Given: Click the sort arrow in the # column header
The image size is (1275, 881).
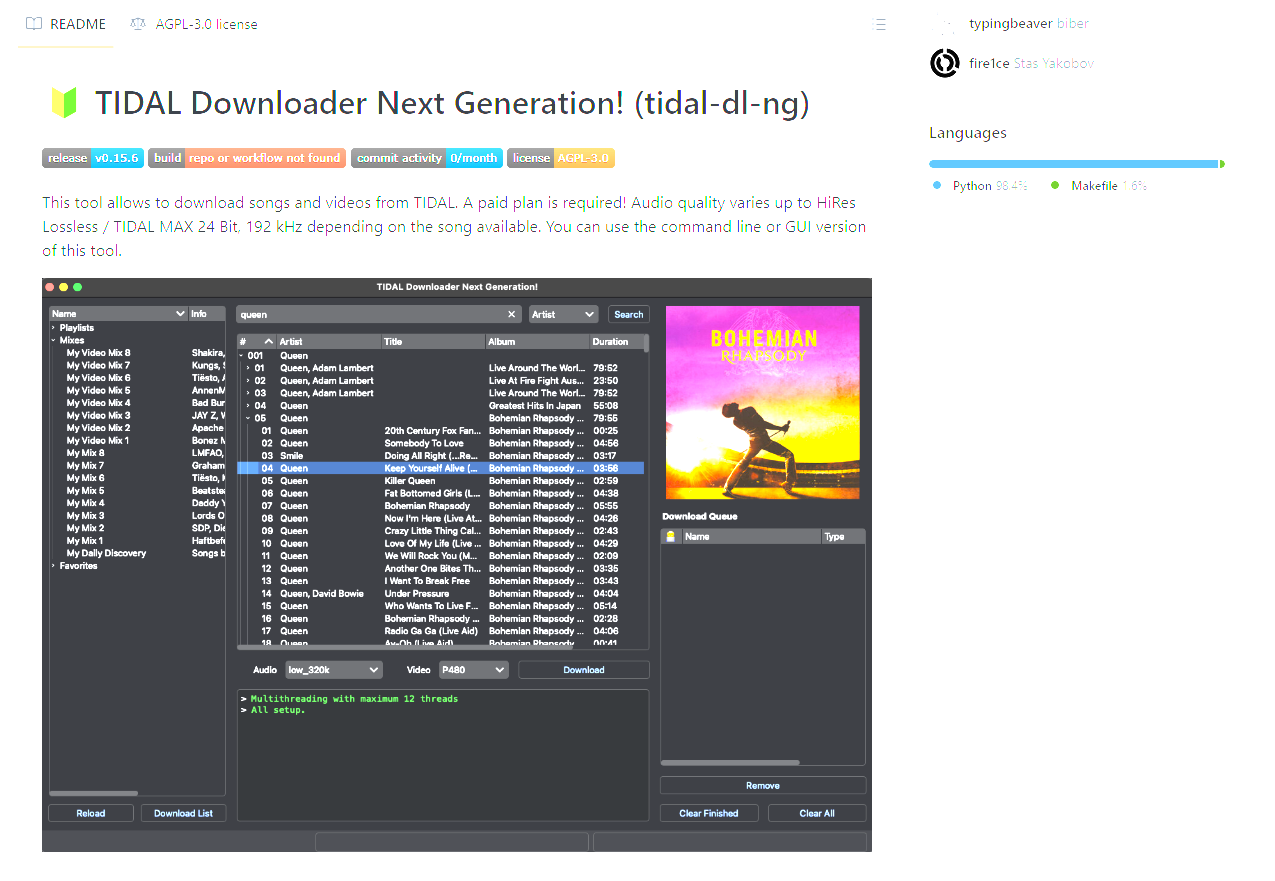Looking at the screenshot, I should click(x=268, y=342).
